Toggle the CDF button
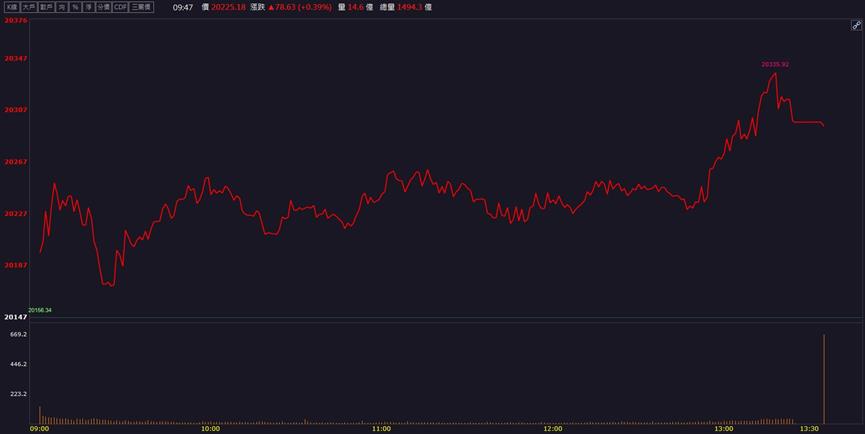Screen dimensions: 865x434 121,7
